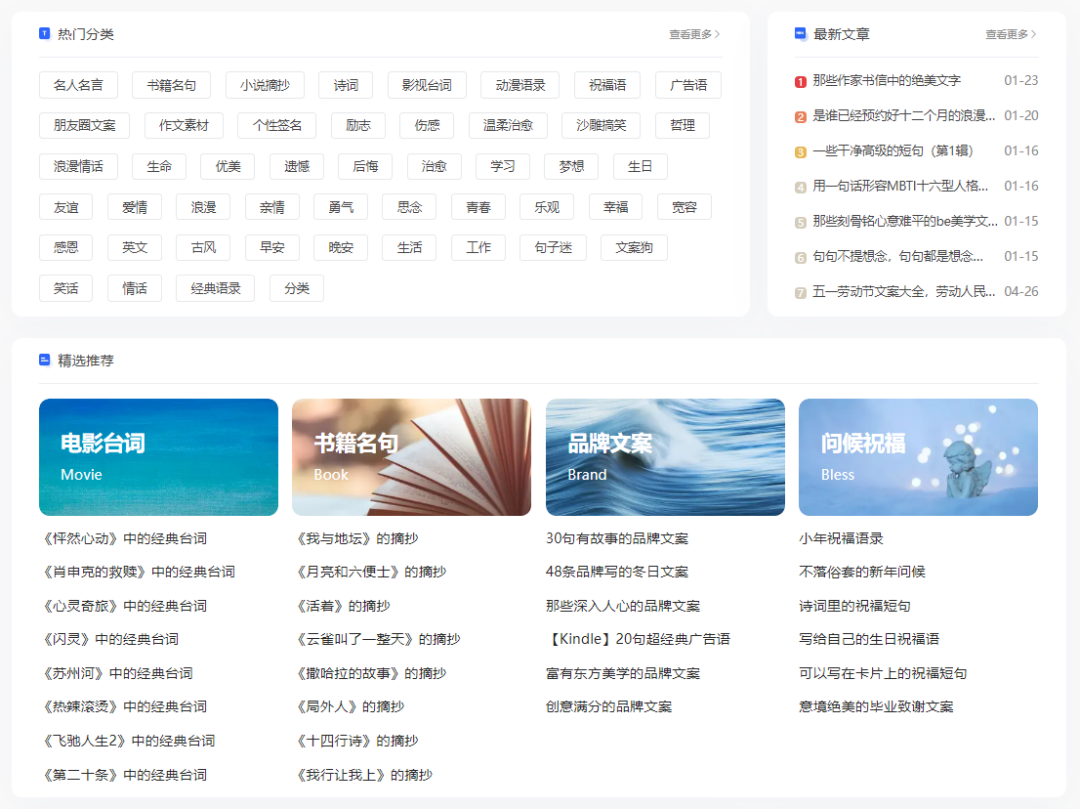This screenshot has height=809, width=1080.
Task: Open the 问候祝福 Bless card
Action: pyautogui.click(x=917, y=457)
